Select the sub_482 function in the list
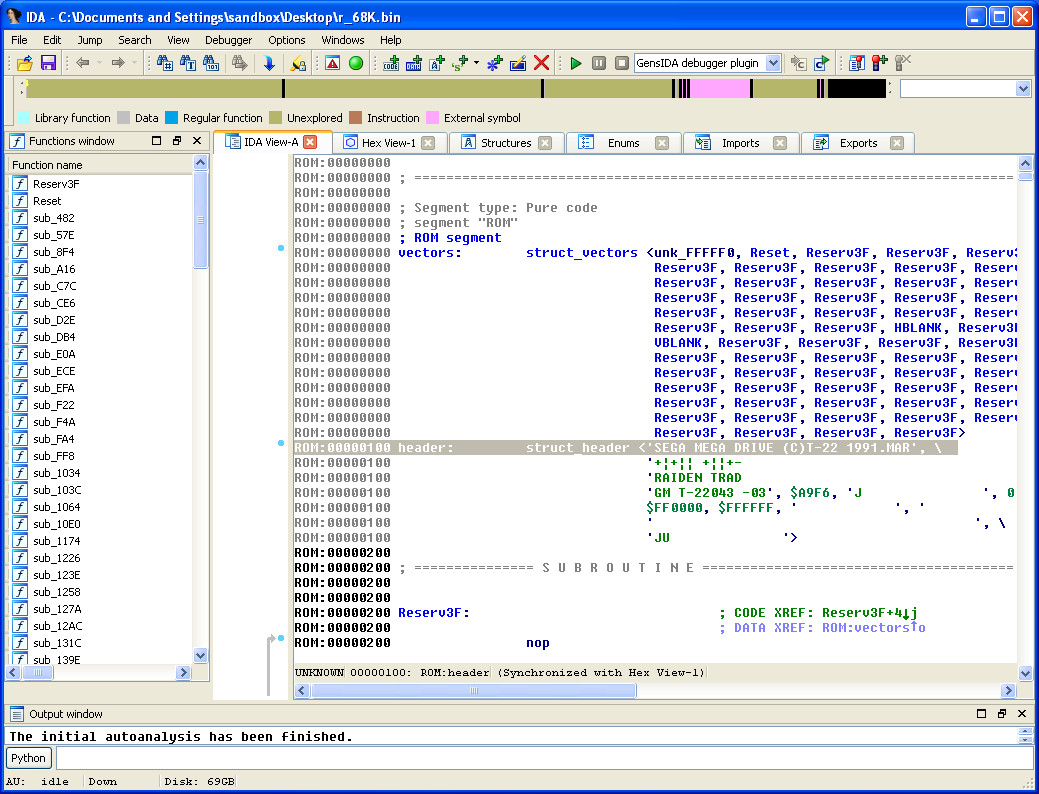This screenshot has width=1039, height=794. (53, 218)
